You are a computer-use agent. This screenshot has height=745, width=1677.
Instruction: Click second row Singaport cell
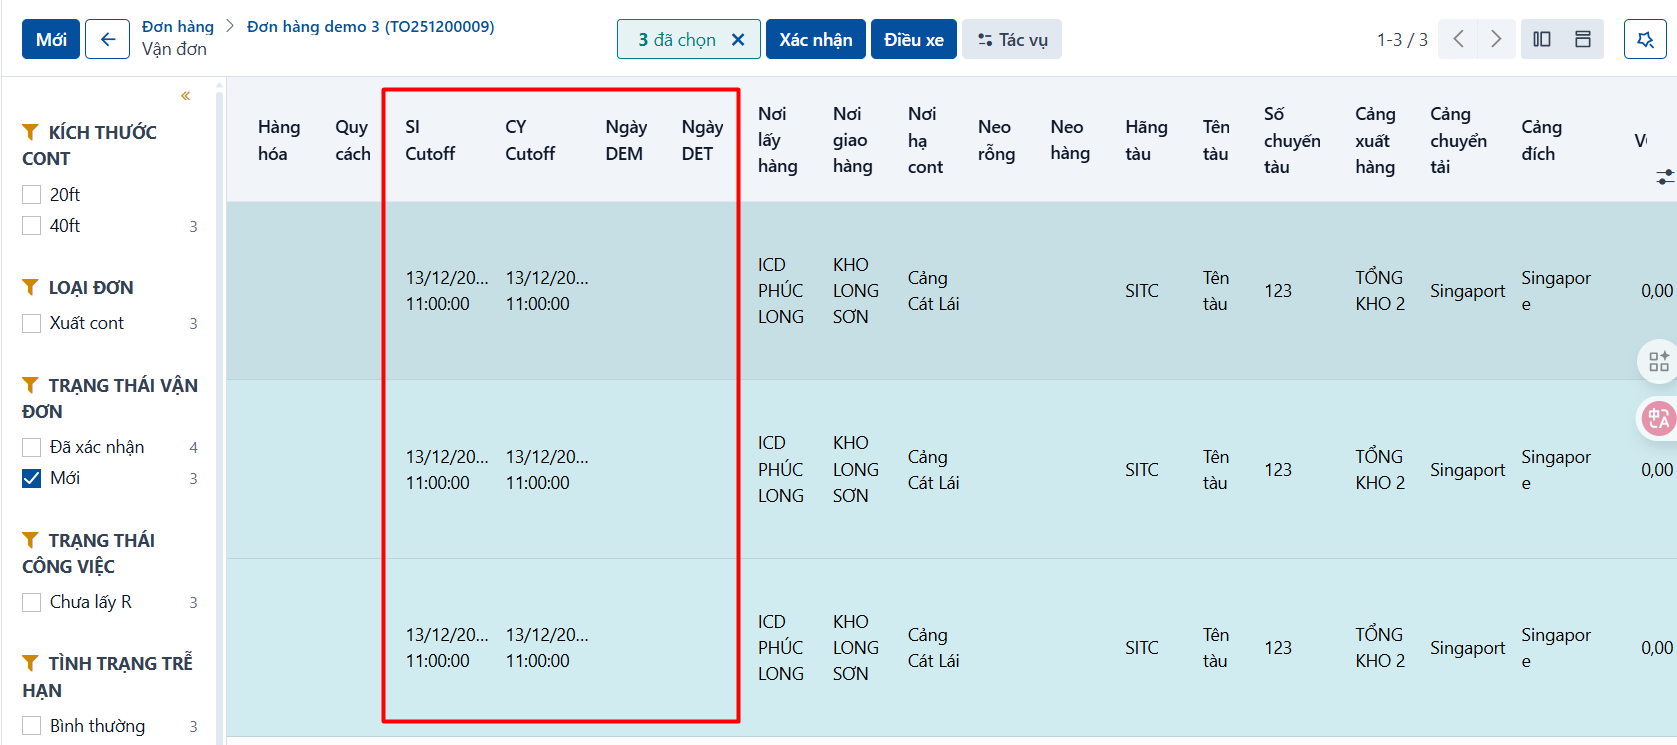pos(1467,470)
